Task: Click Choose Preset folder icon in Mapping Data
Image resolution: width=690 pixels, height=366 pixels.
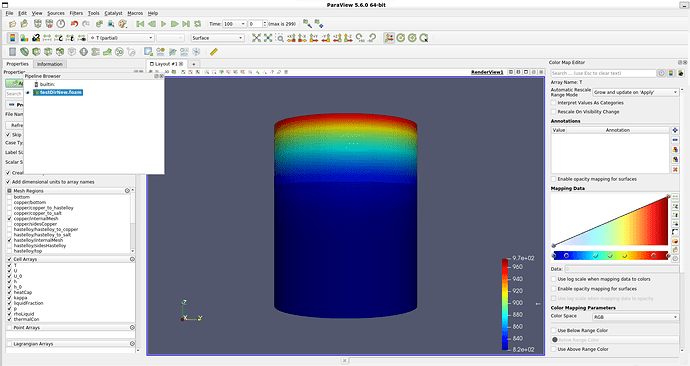Action: [x=675, y=241]
